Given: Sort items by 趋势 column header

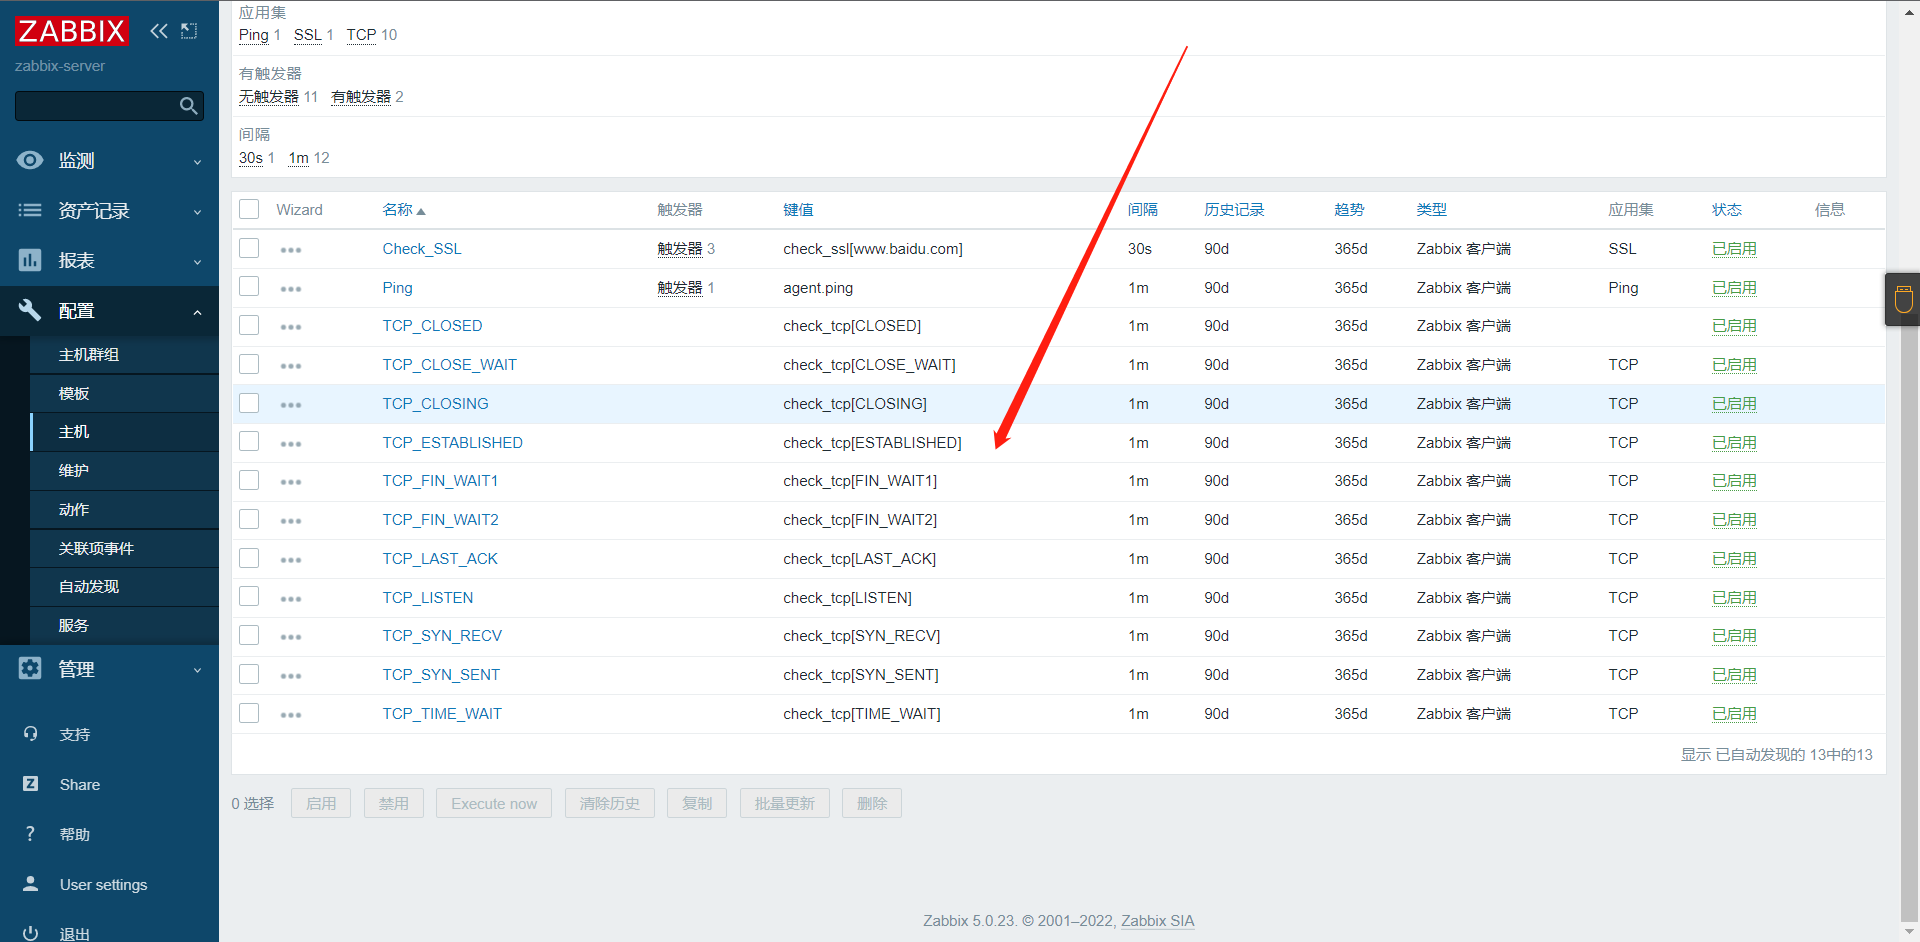Looking at the screenshot, I should click(x=1349, y=210).
